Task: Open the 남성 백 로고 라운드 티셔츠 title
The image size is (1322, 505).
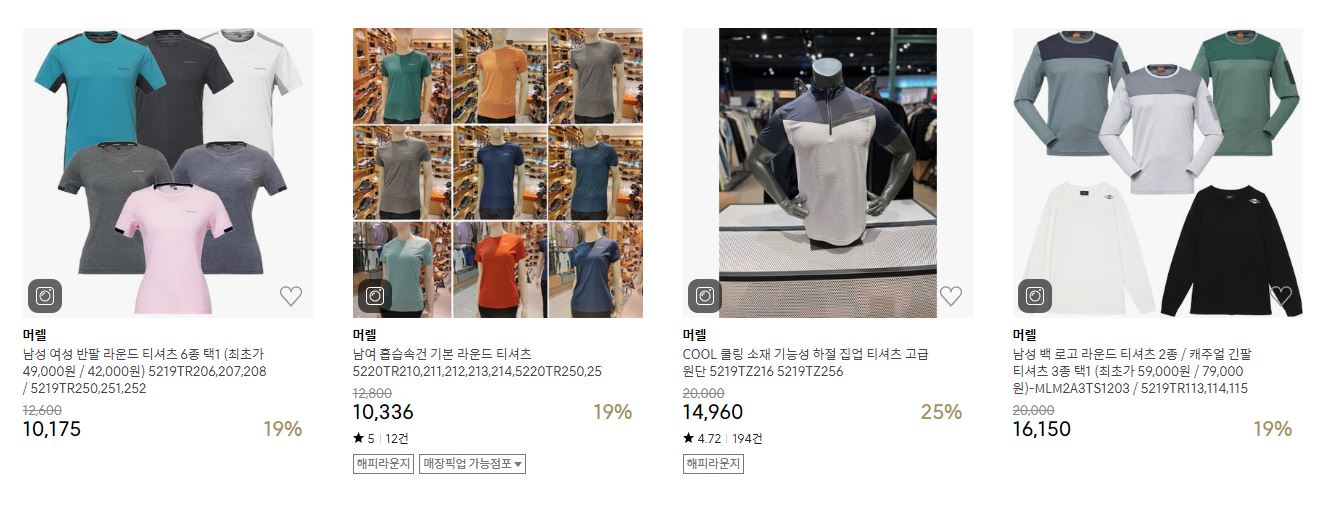Action: coord(1135,371)
